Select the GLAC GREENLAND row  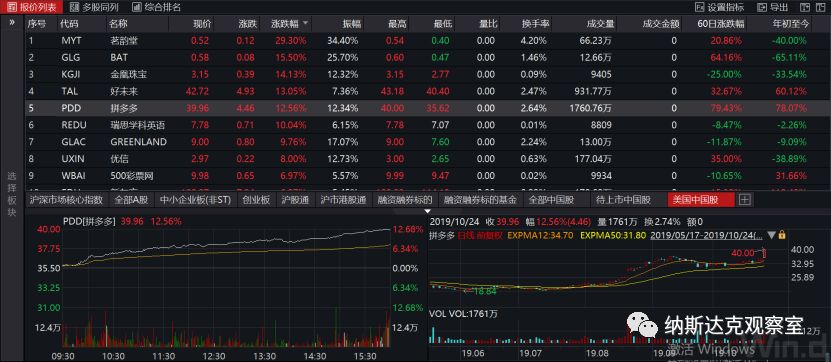(428, 142)
